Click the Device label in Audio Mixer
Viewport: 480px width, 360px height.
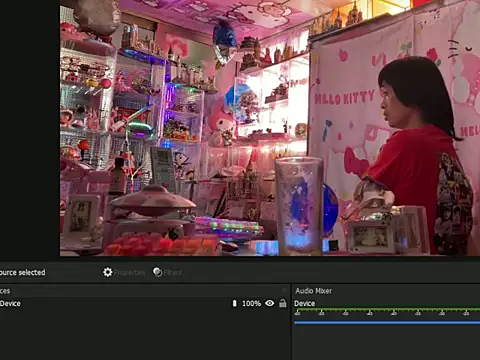[x=304, y=303]
